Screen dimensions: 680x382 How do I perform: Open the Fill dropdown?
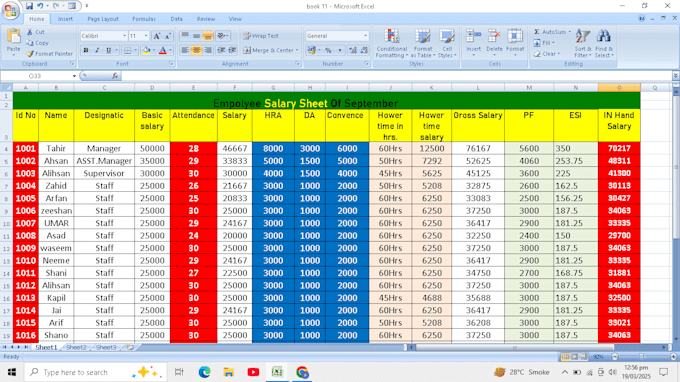point(544,43)
